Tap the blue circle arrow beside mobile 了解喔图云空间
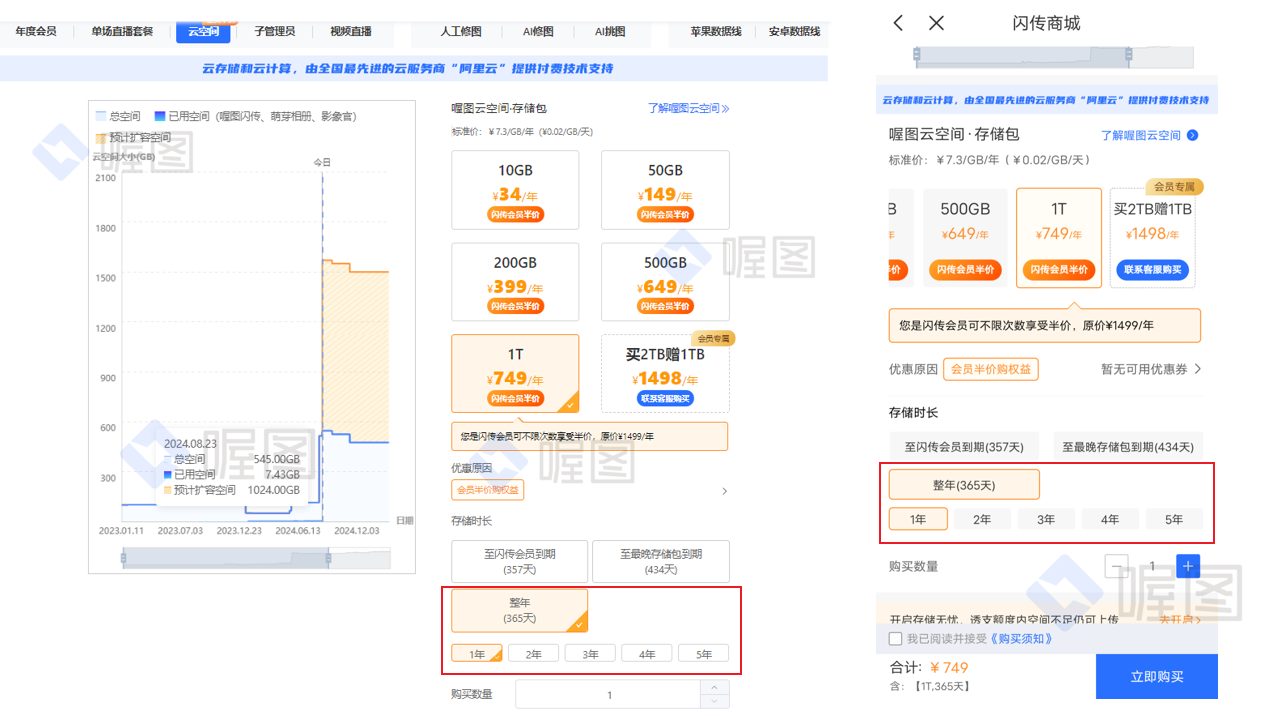This screenshot has height=716, width=1265. (x=1192, y=135)
